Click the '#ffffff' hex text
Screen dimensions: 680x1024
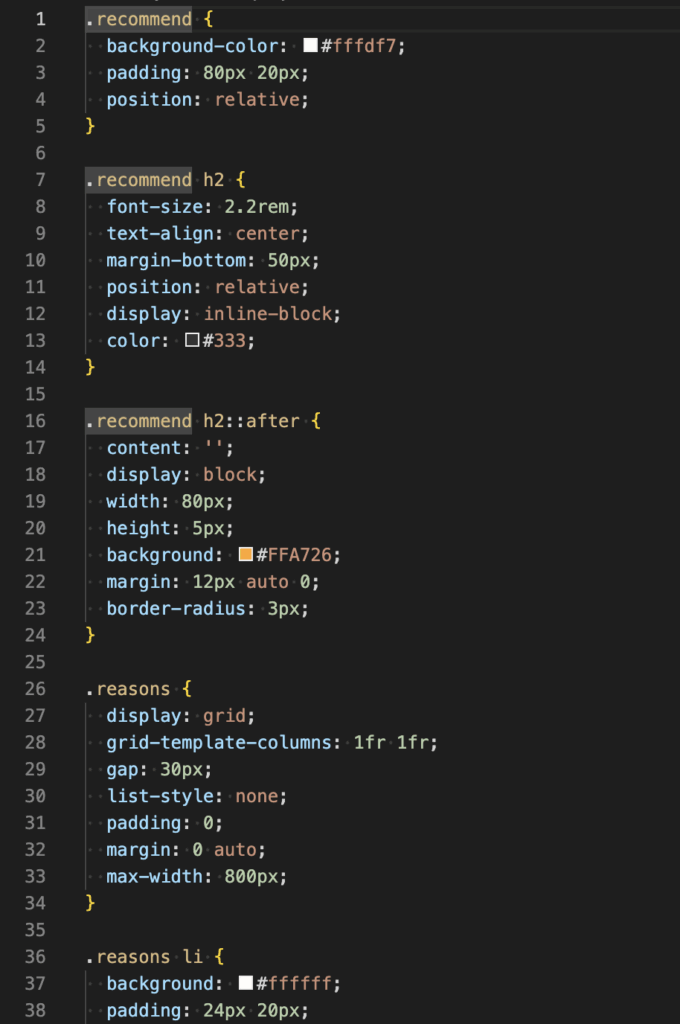tap(294, 983)
